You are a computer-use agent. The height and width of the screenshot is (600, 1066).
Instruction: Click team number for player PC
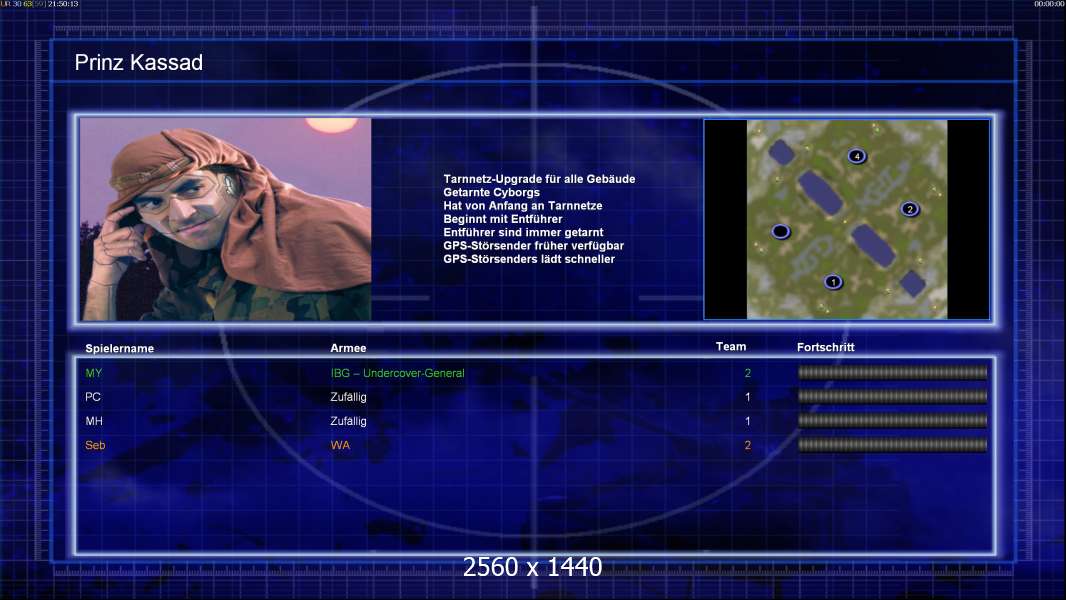tap(748, 397)
